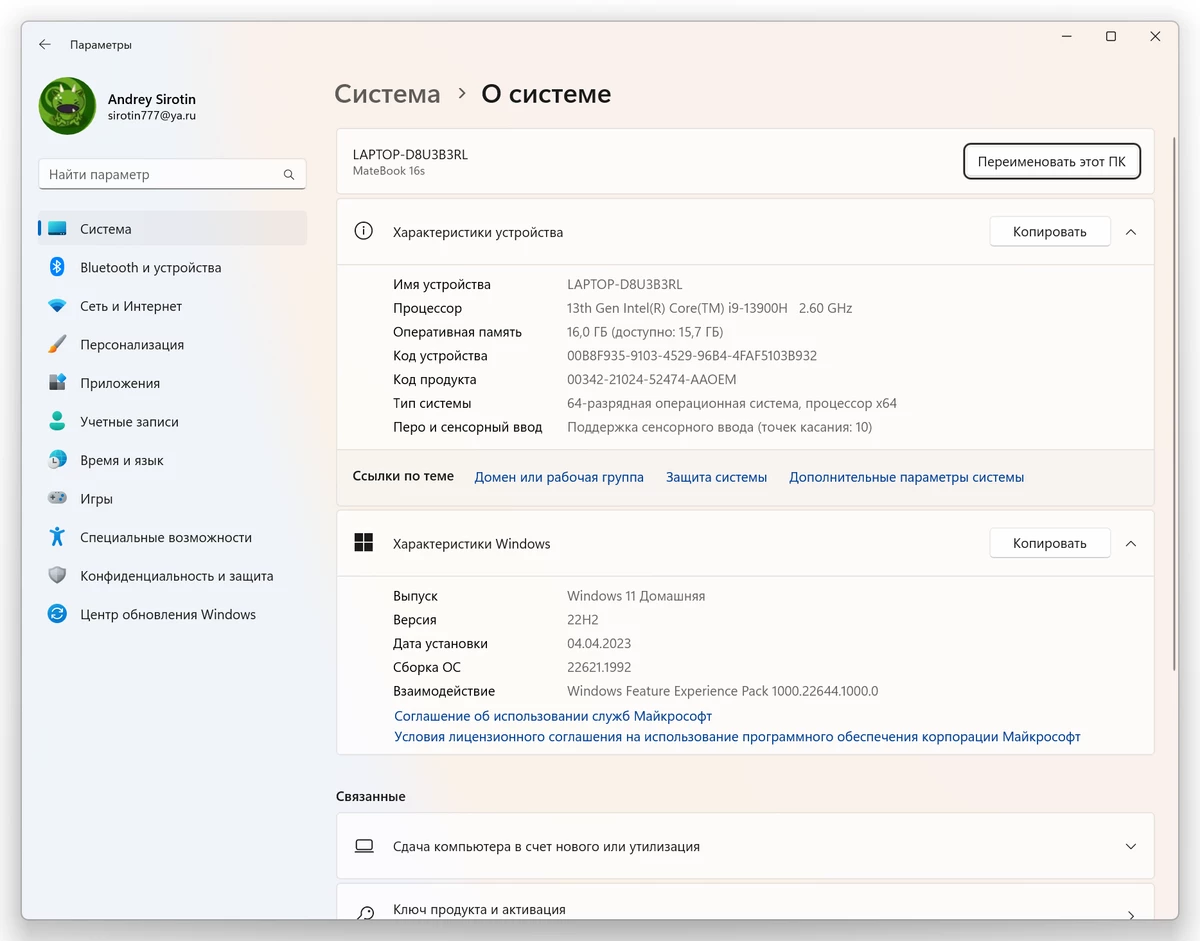Collapse the Характеристики Windows section chevron

click(1131, 544)
